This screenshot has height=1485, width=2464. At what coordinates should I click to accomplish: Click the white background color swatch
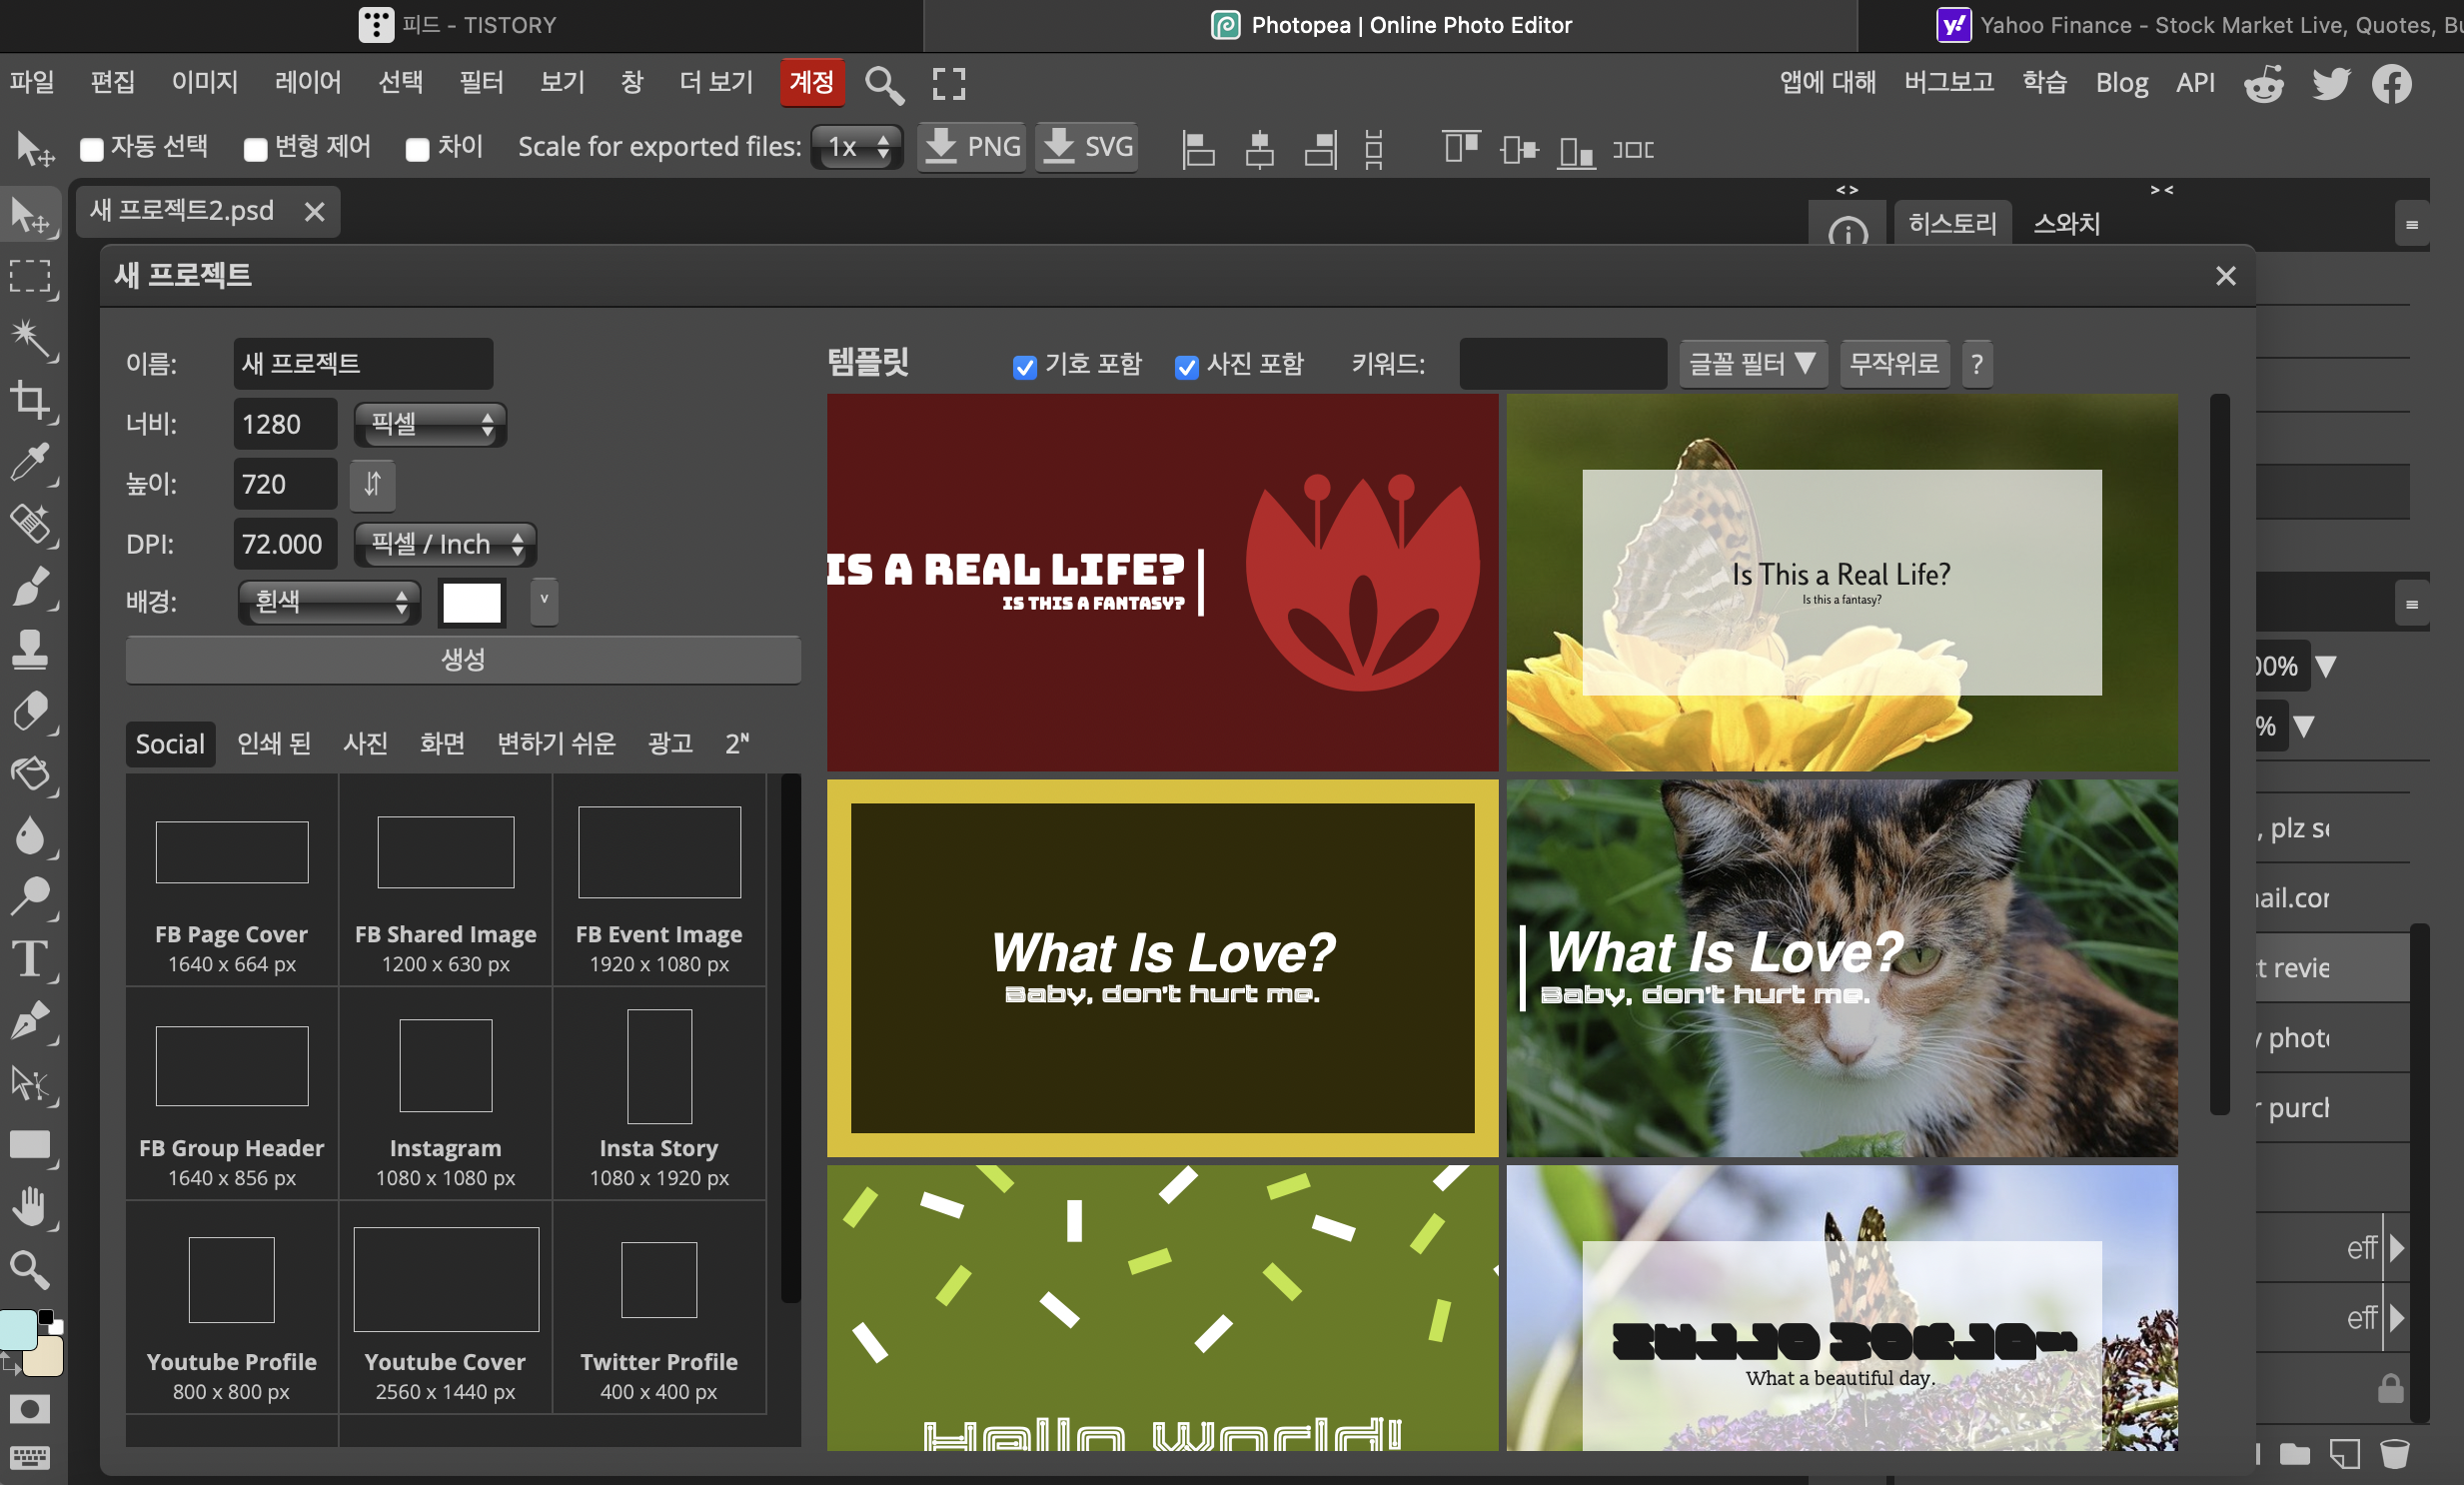click(471, 602)
